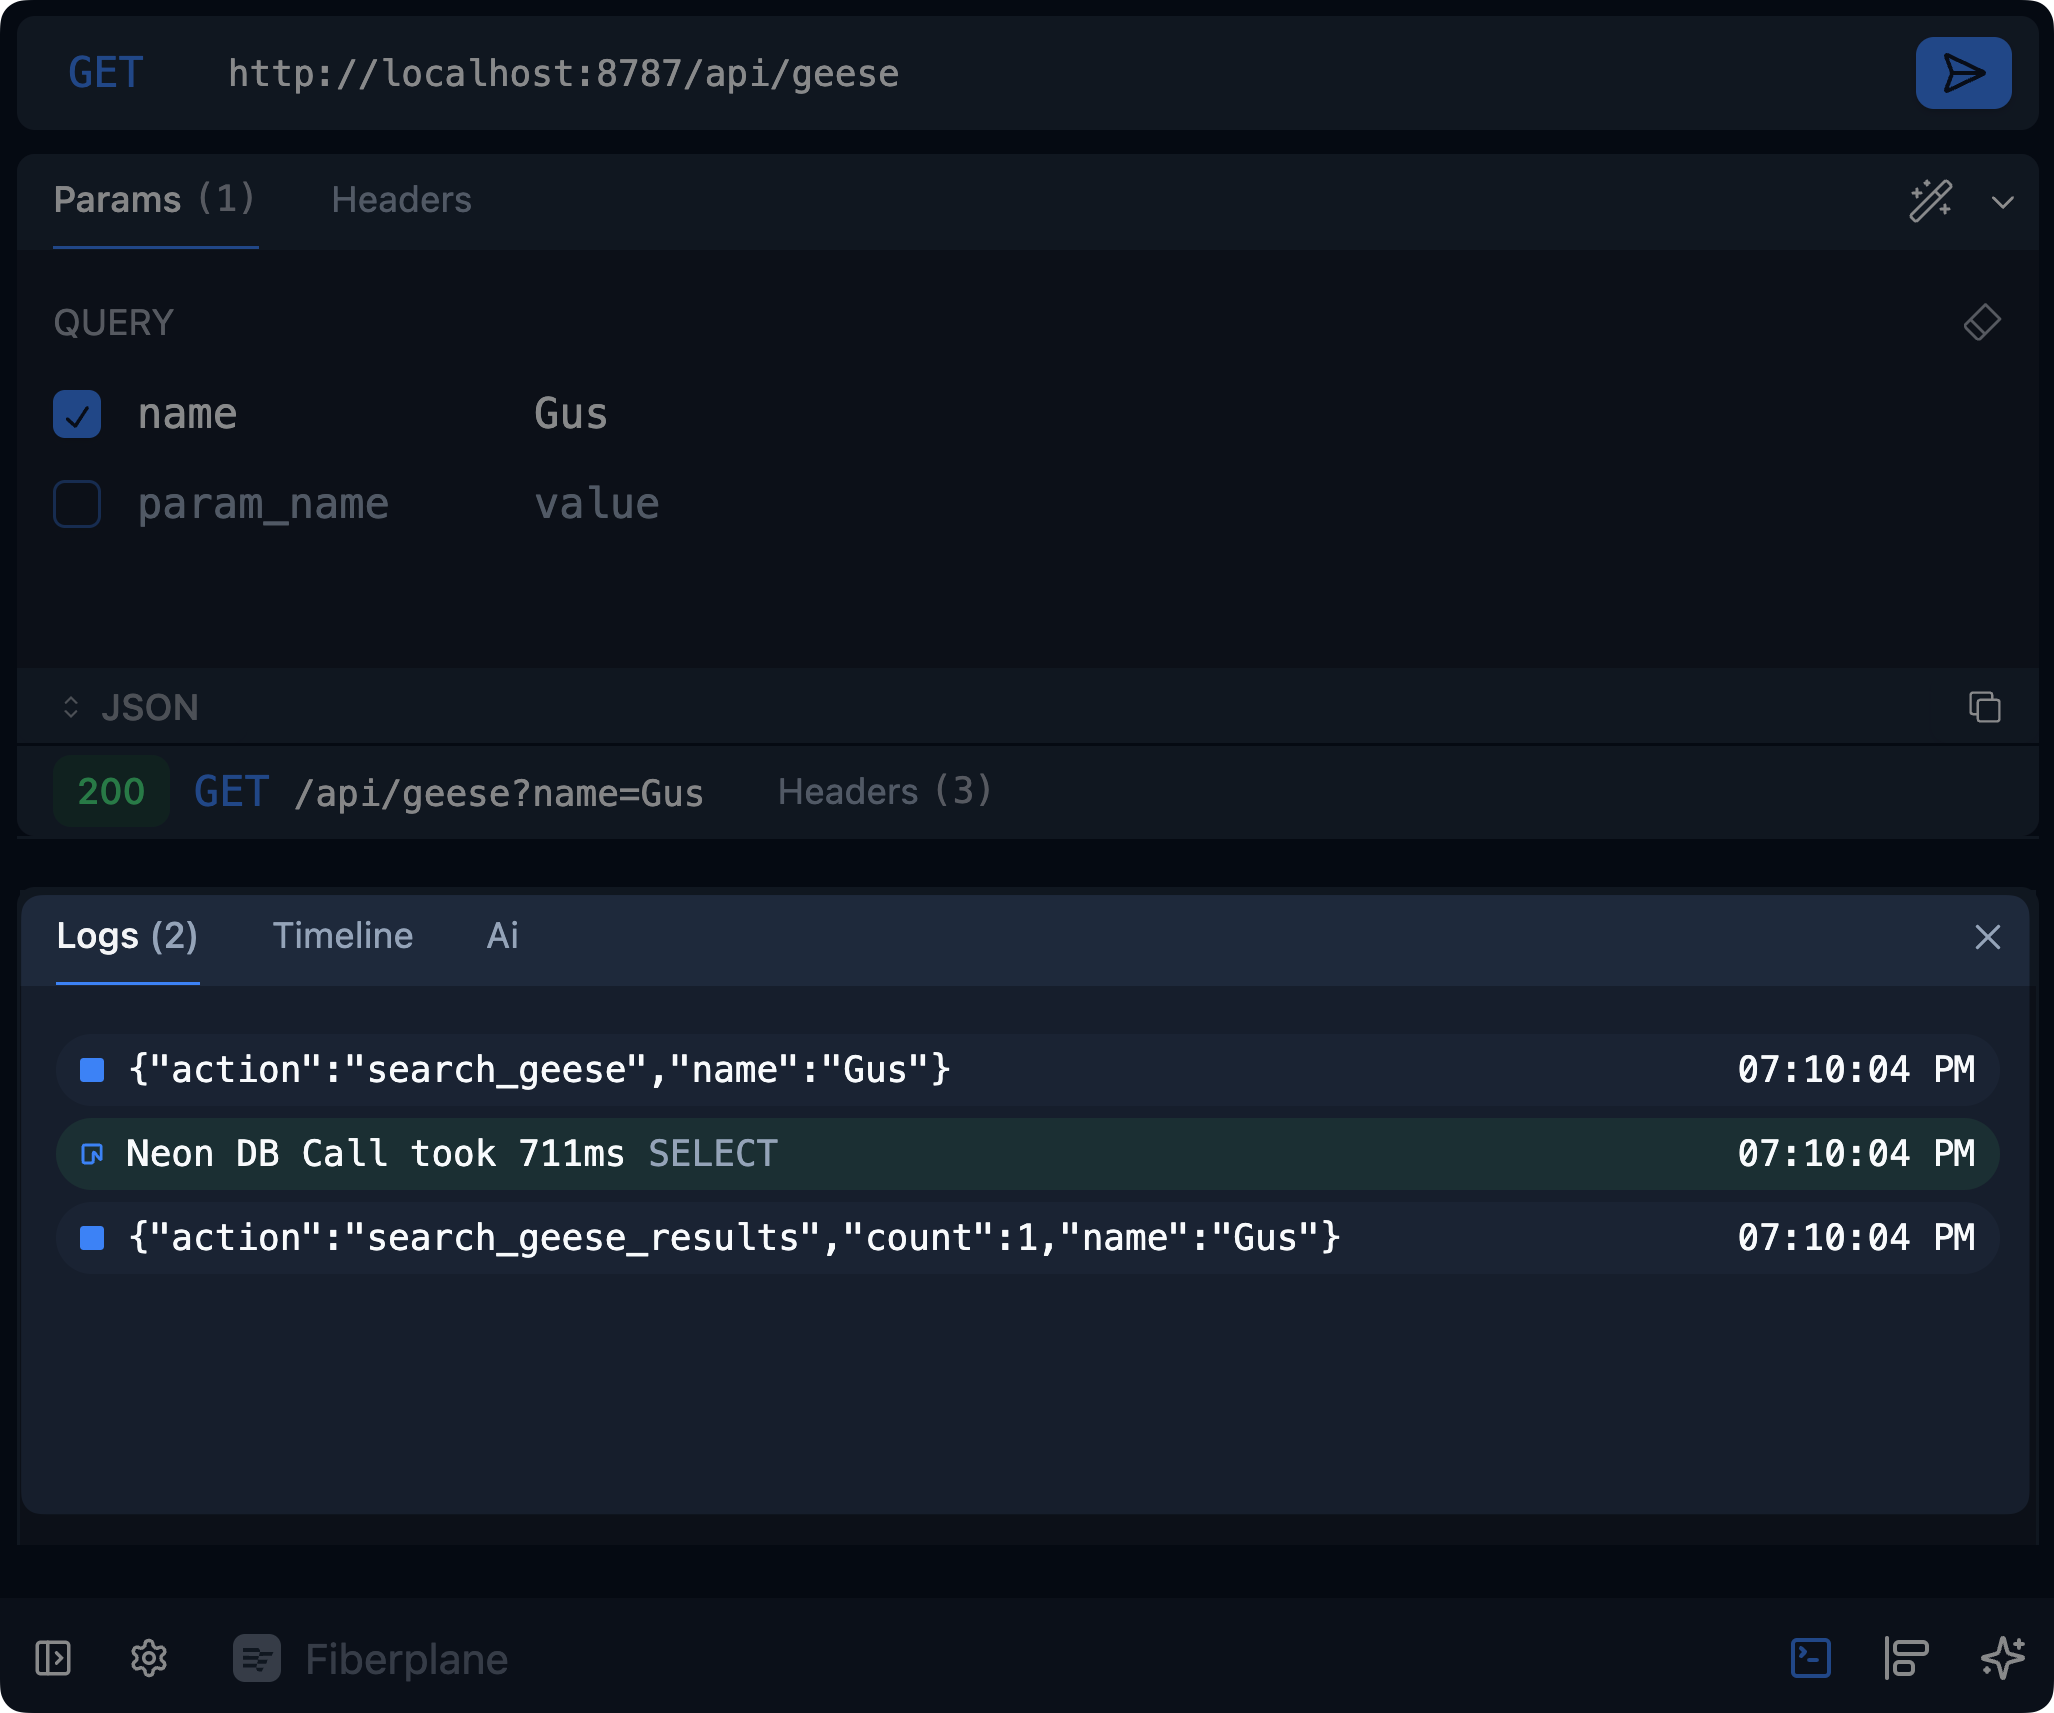Switch to the Headers tab
The height and width of the screenshot is (1713, 2054).
[401, 200]
